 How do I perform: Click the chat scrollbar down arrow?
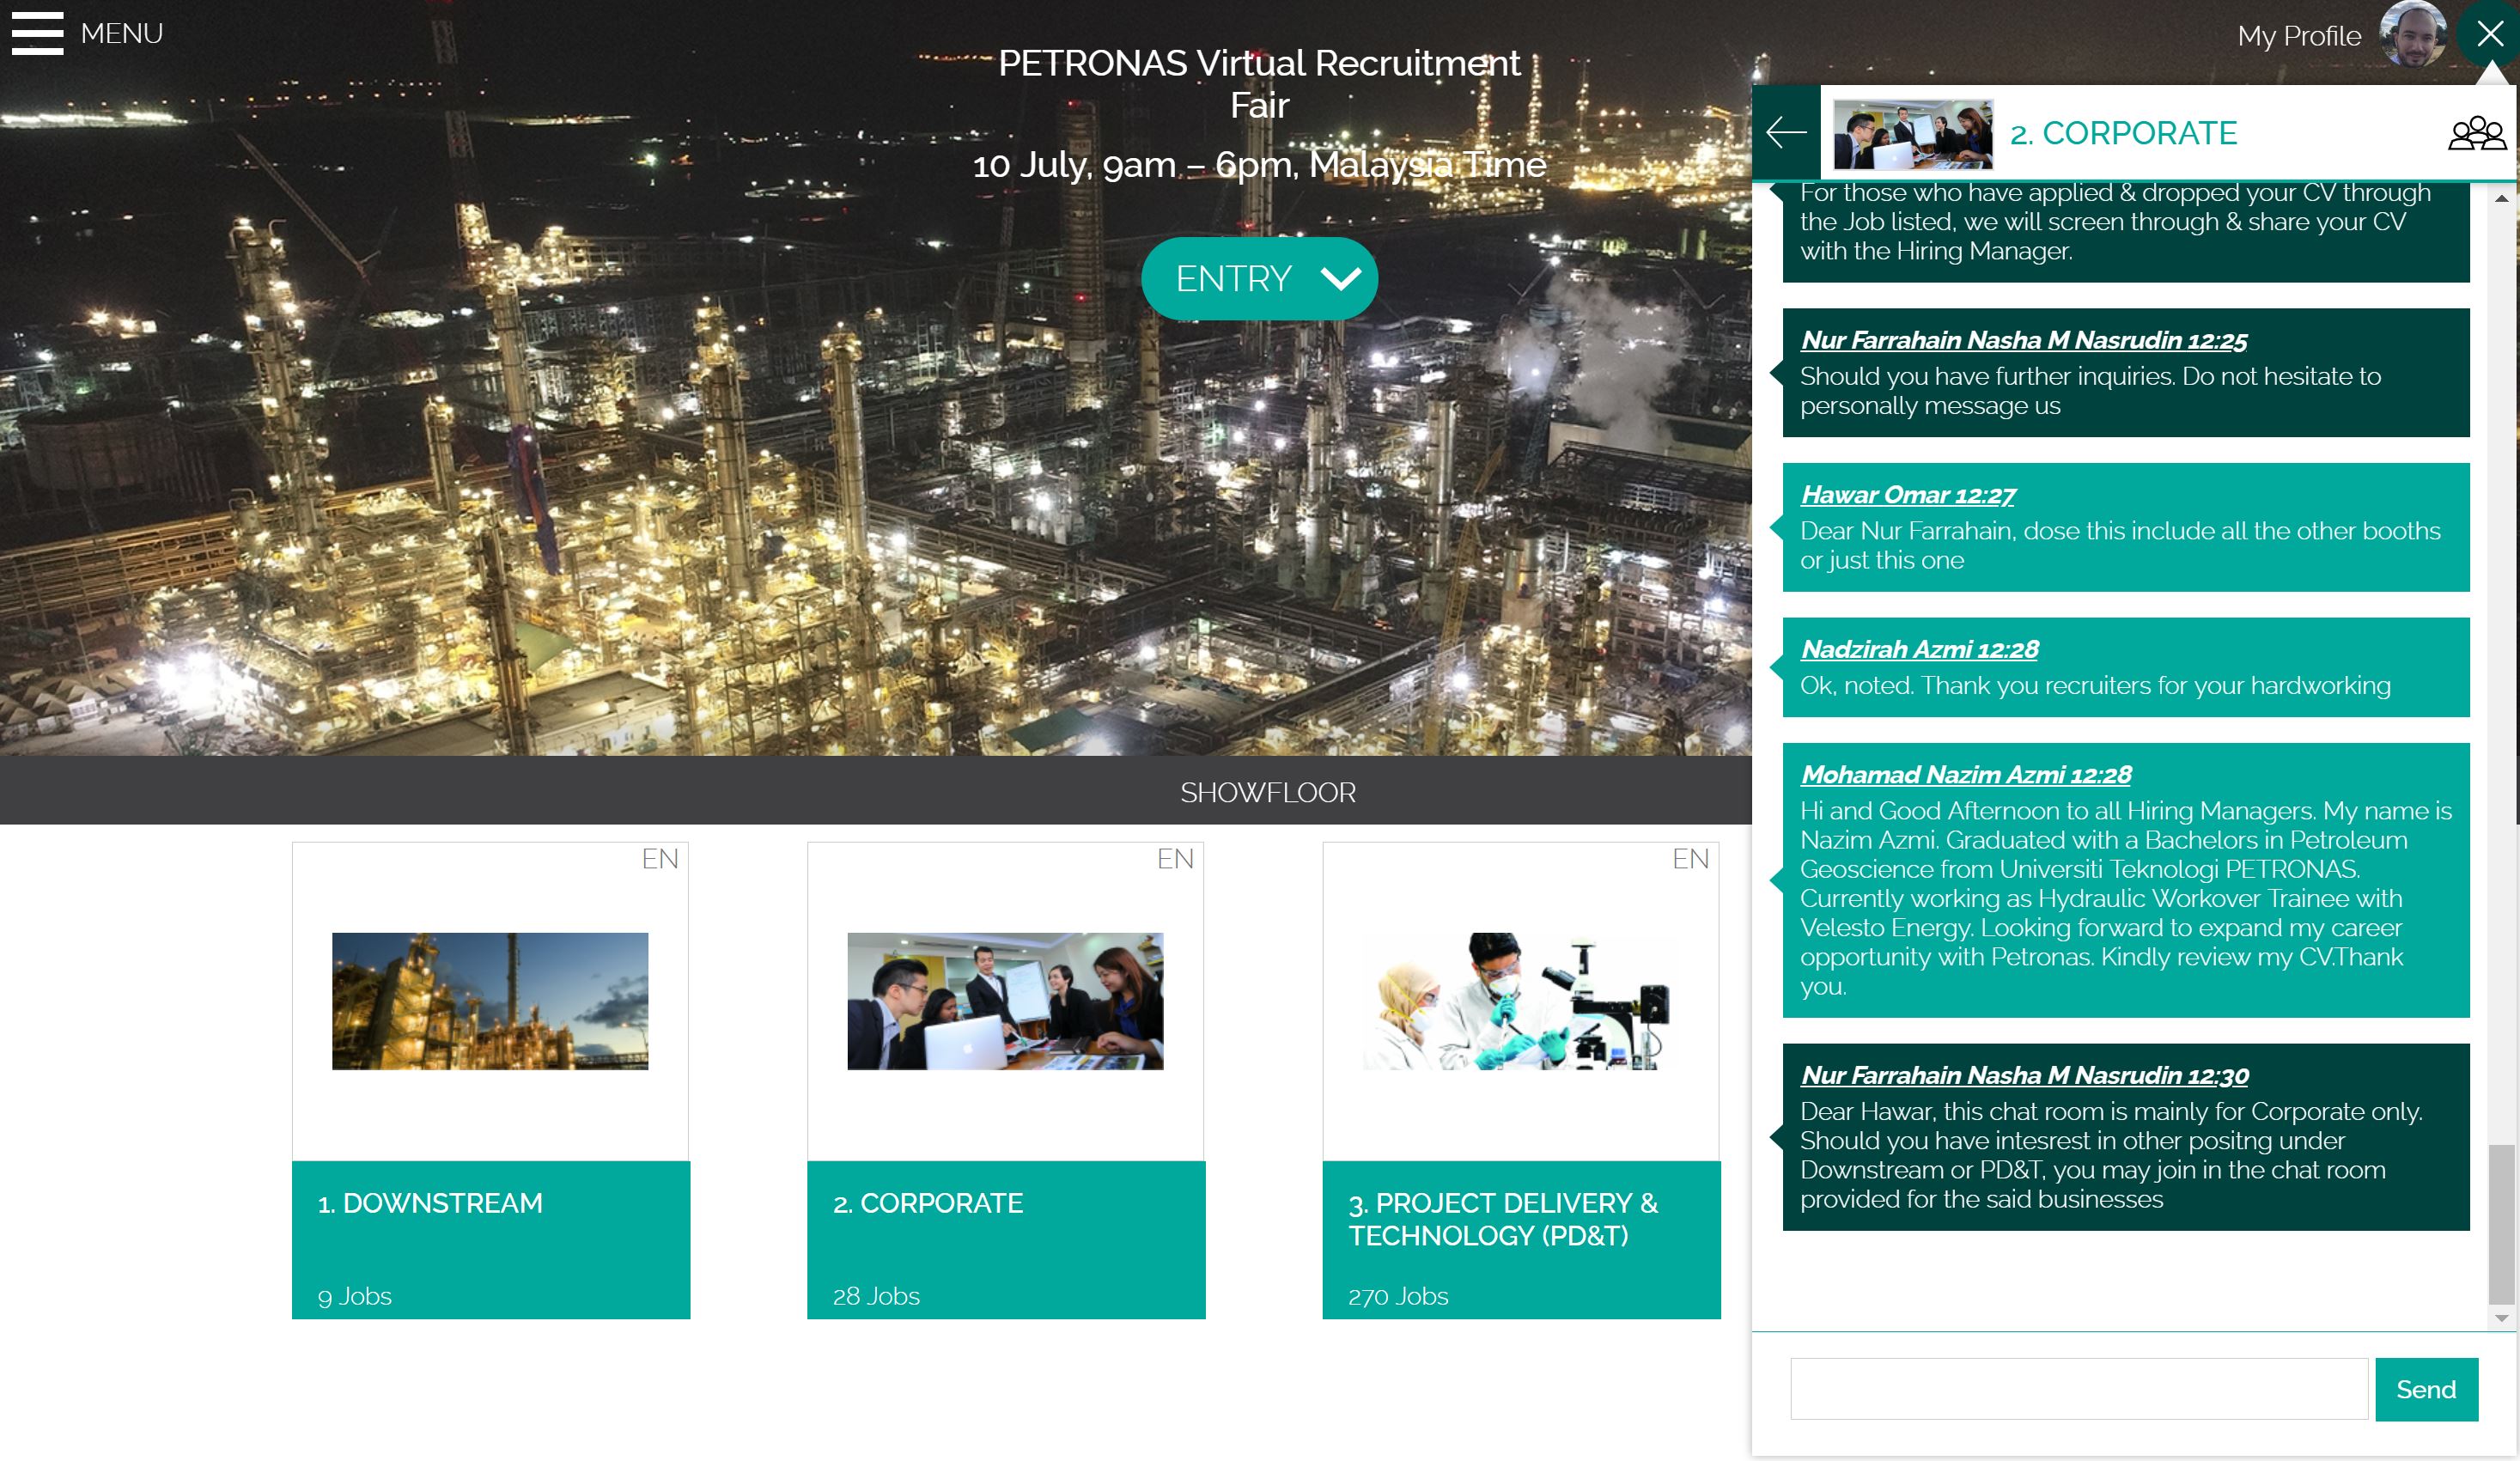2501,1318
